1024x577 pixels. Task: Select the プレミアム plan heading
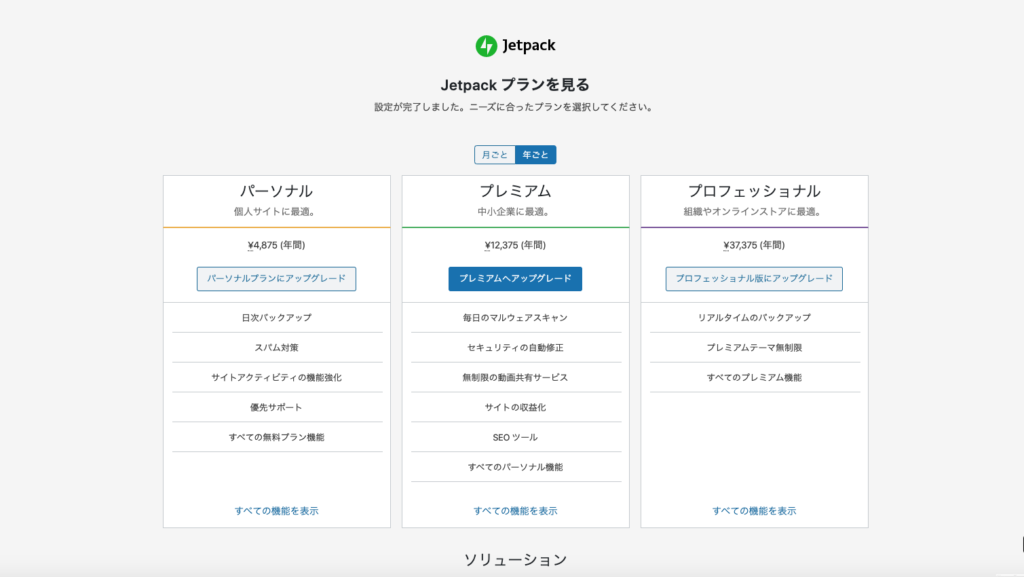click(515, 191)
